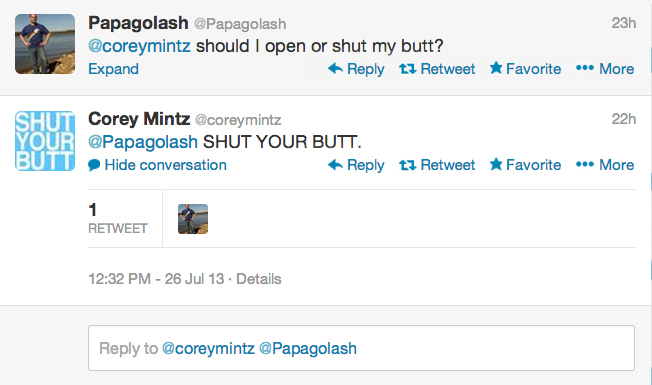Click the Reply arrow icon on Papagolash's tweet
Screen dimensions: 652x385
(335, 68)
